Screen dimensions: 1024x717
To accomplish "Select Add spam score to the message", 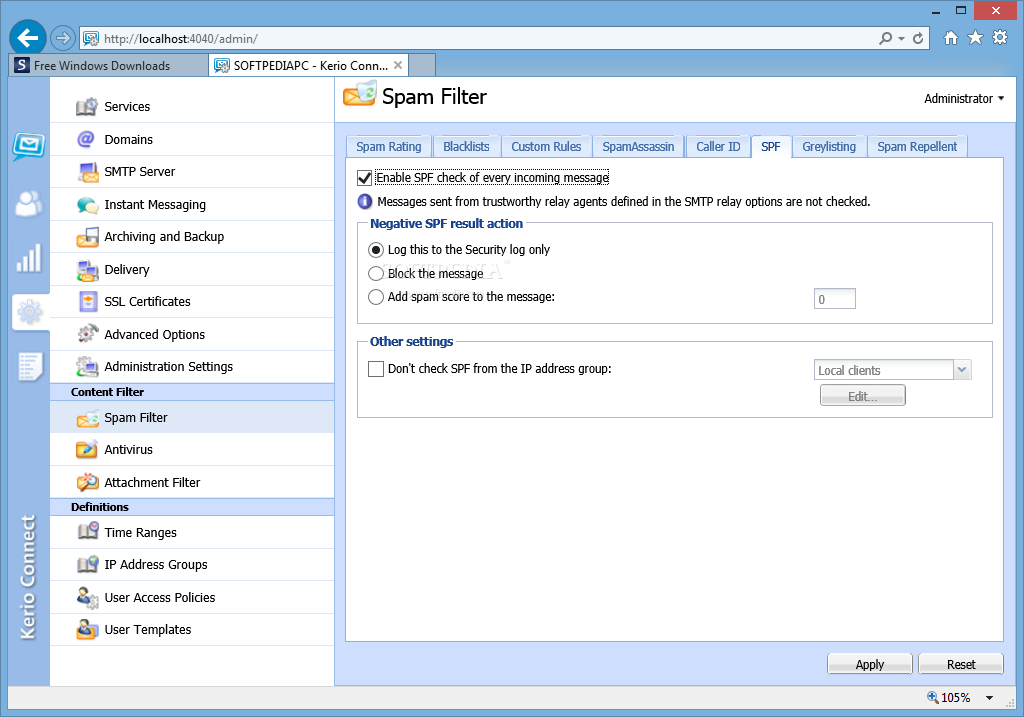I will (x=376, y=297).
